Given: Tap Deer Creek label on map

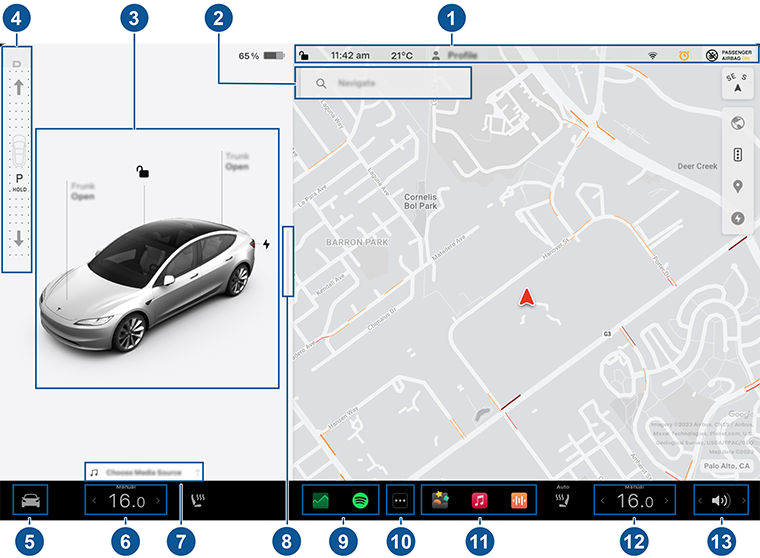Looking at the screenshot, I should [697, 166].
